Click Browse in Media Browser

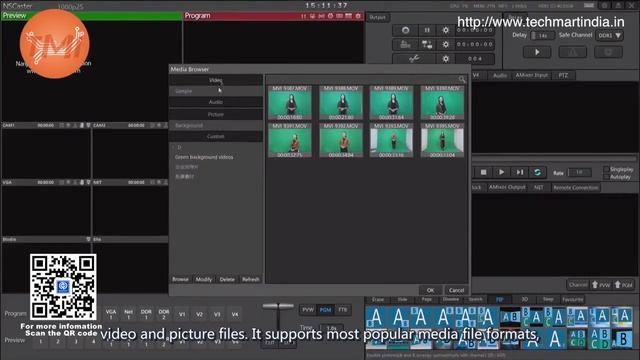pos(180,280)
